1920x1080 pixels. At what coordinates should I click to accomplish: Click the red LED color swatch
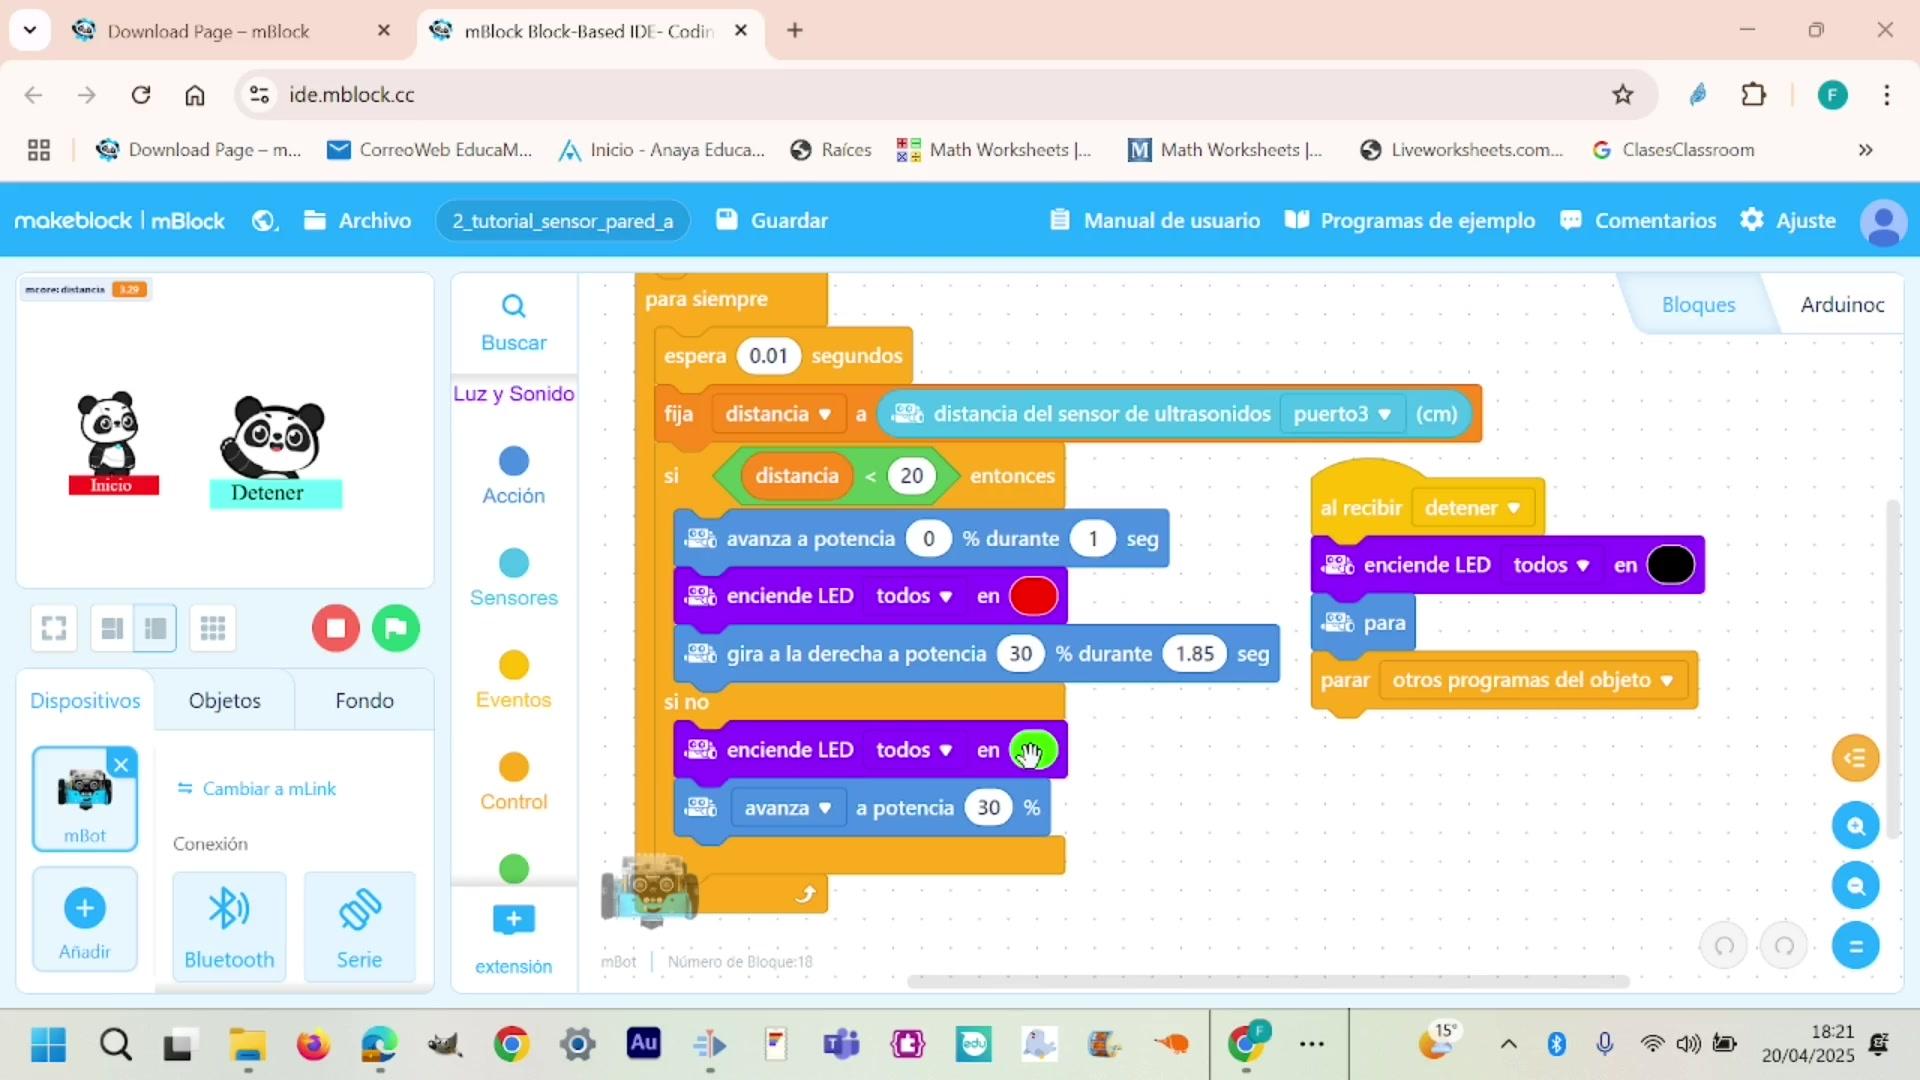click(x=1033, y=596)
